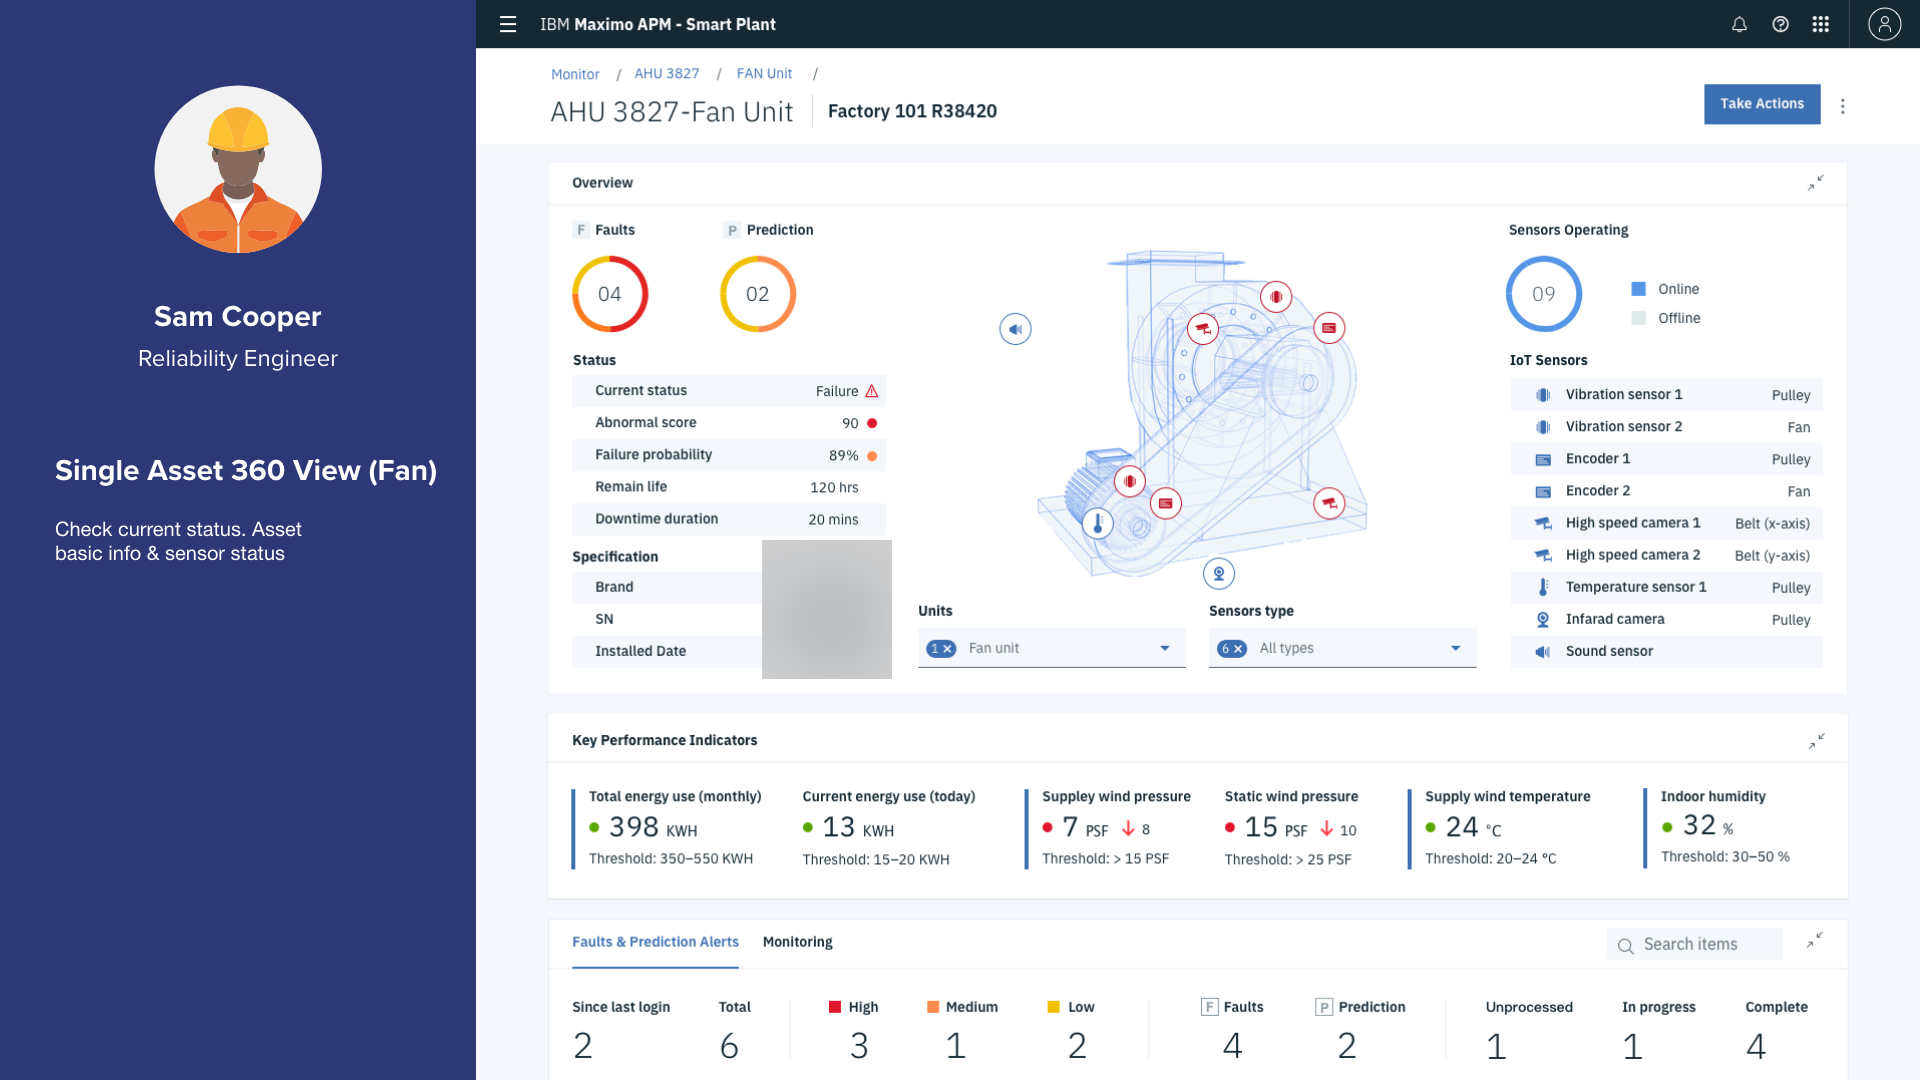Image resolution: width=1920 pixels, height=1080 pixels.
Task: Open the Sensors type dropdown arrow
Action: coord(1456,648)
